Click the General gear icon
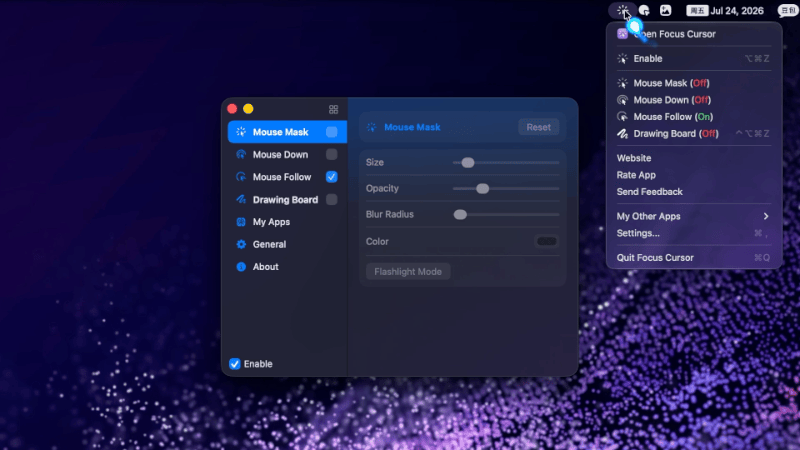Image resolution: width=800 pixels, height=450 pixels. coord(241,244)
